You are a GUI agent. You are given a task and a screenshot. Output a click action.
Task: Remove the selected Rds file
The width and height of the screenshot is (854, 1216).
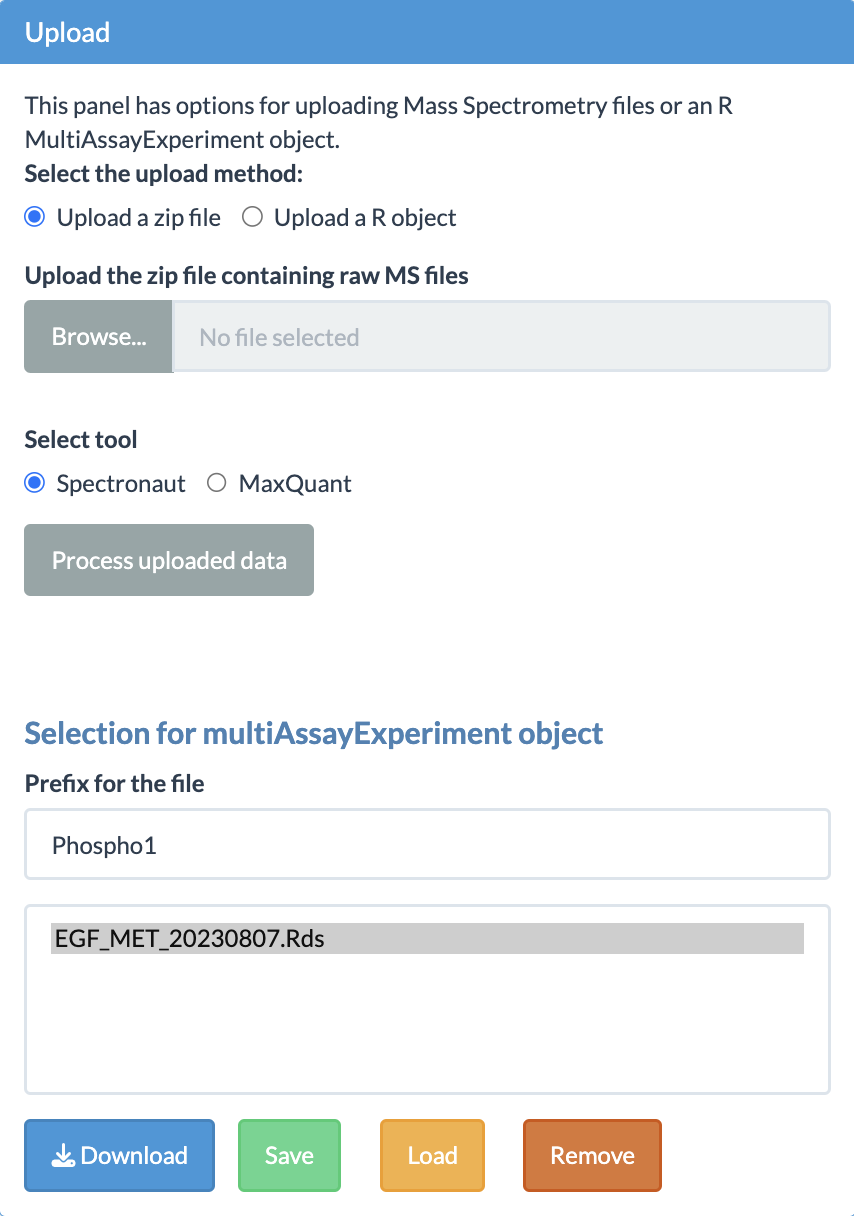tap(592, 1156)
